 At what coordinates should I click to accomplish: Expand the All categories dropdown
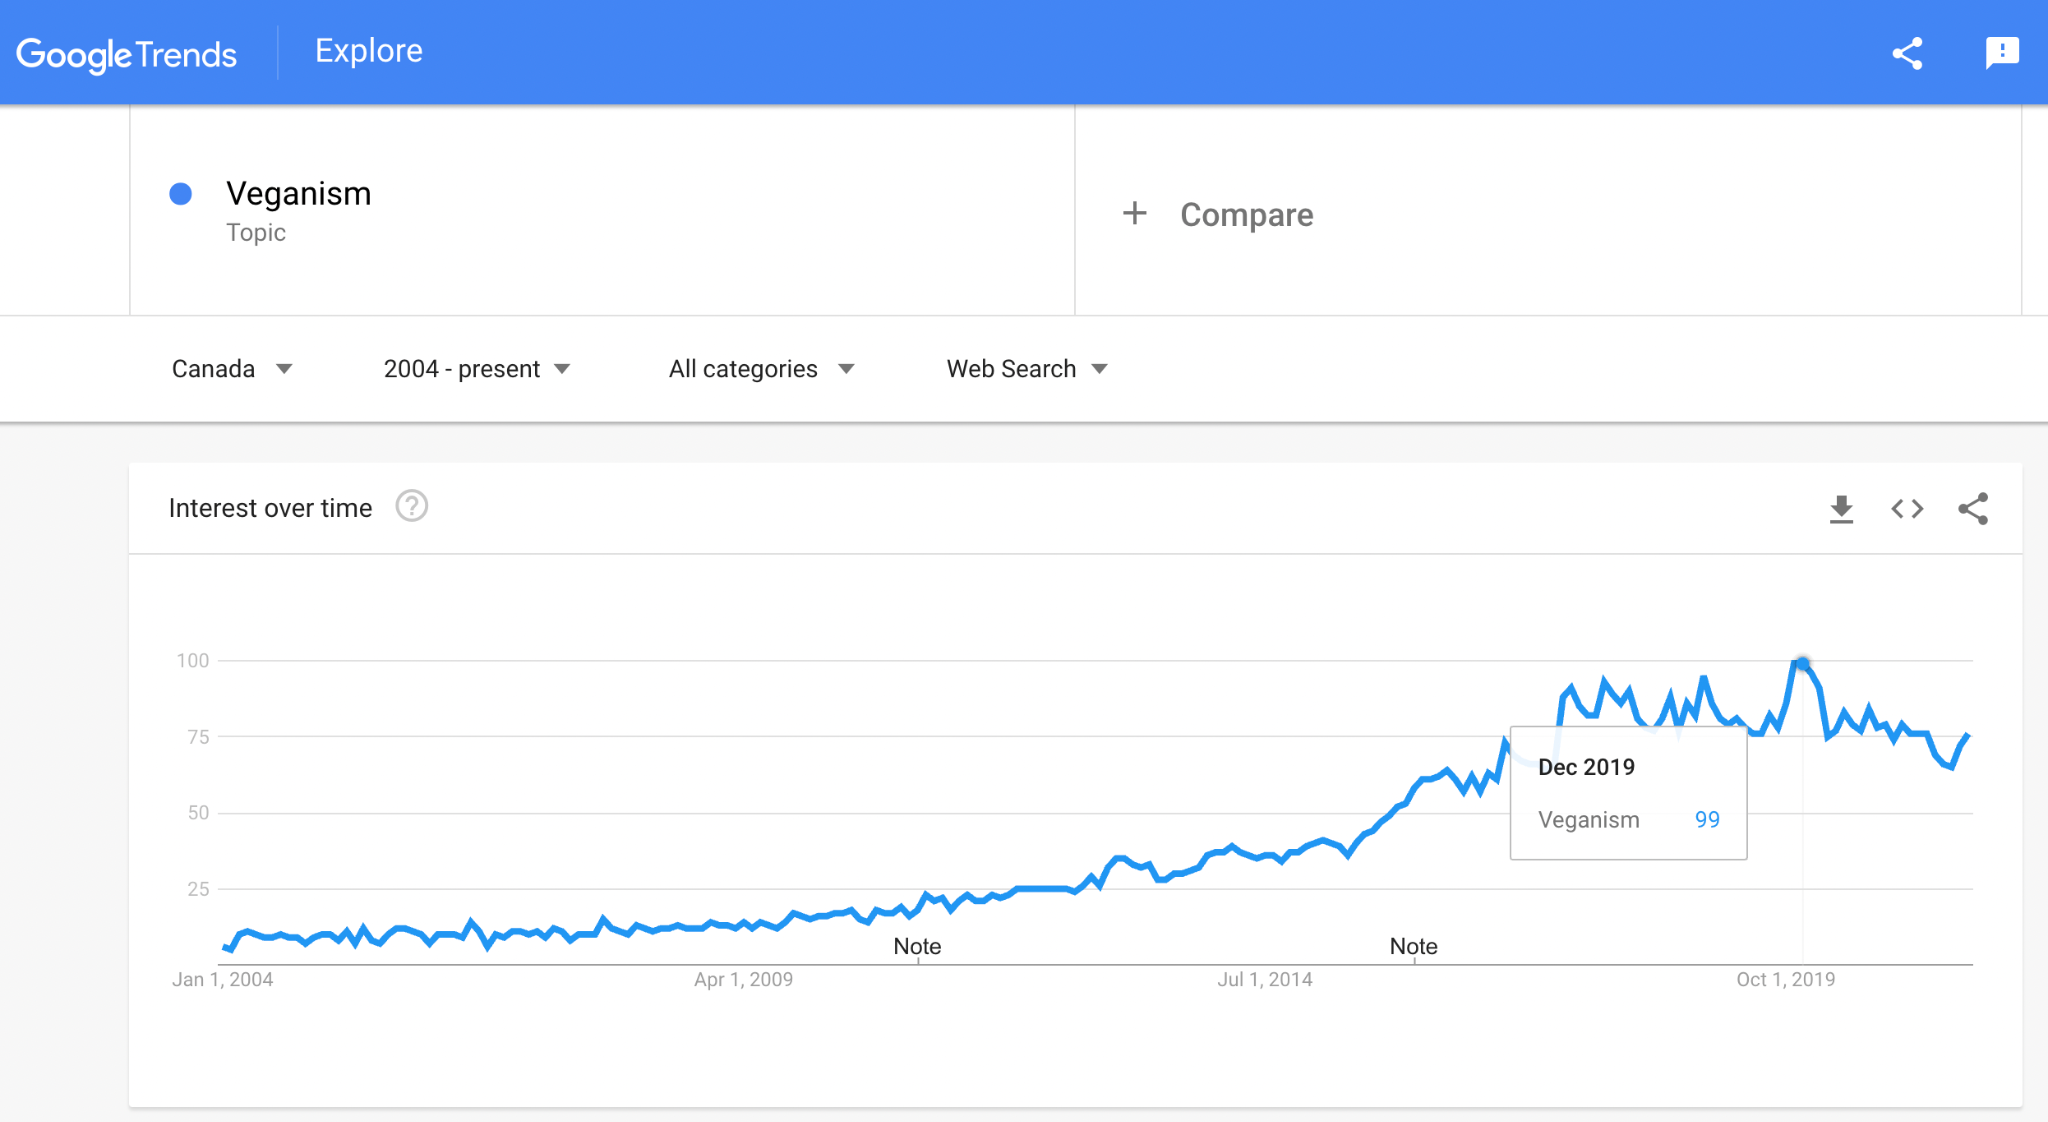pos(761,369)
